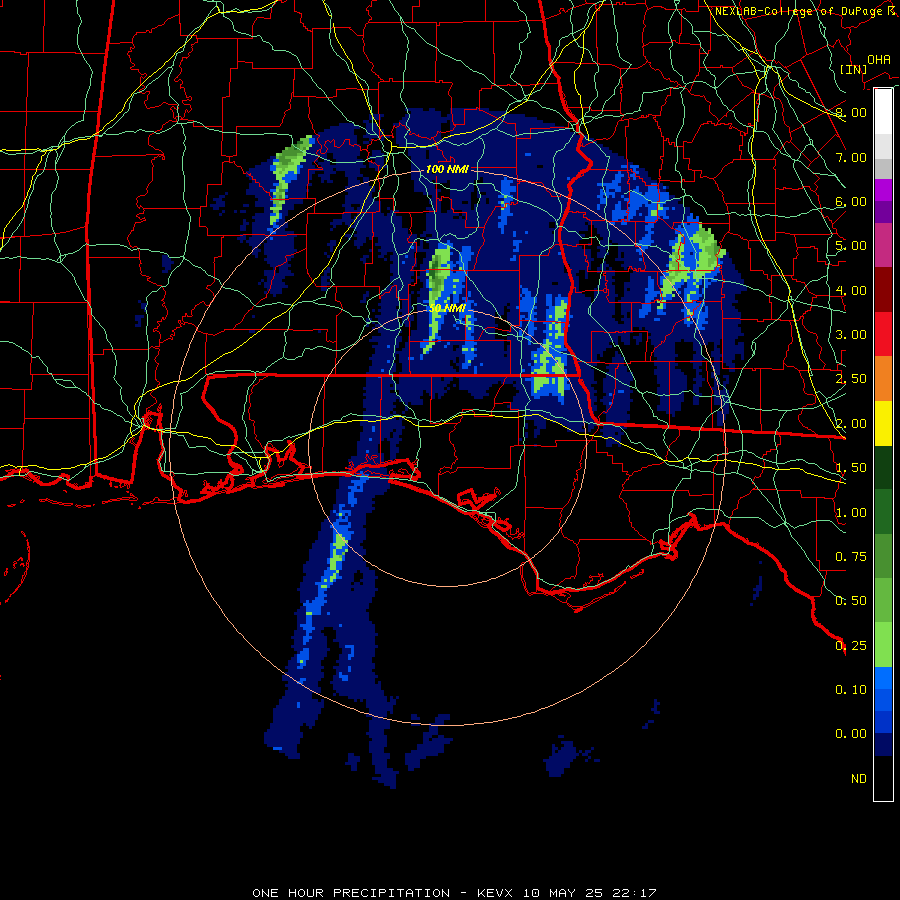This screenshot has width=900, height=900.
Task: Click the OHA product label
Action: tap(879, 59)
